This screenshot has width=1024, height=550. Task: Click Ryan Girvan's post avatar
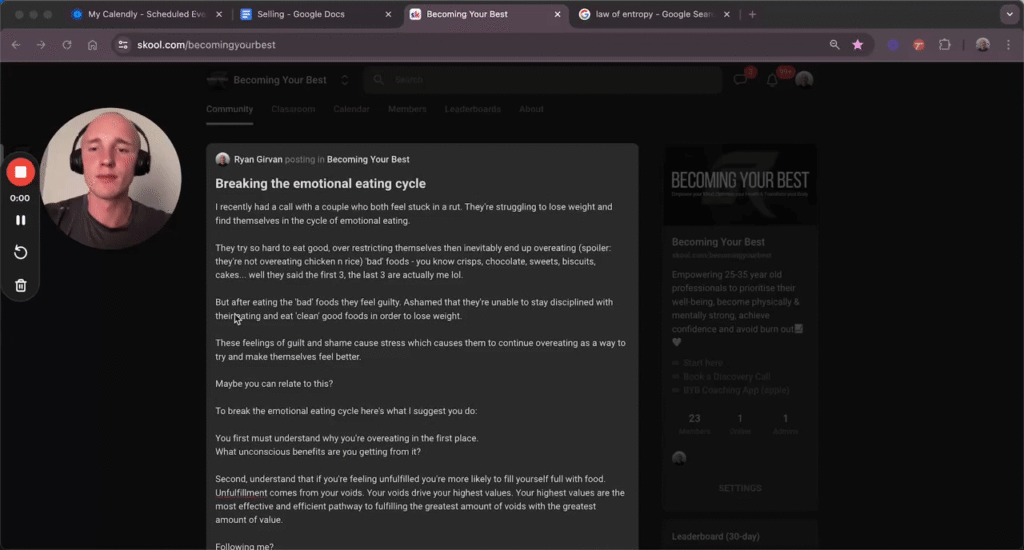tap(223, 159)
